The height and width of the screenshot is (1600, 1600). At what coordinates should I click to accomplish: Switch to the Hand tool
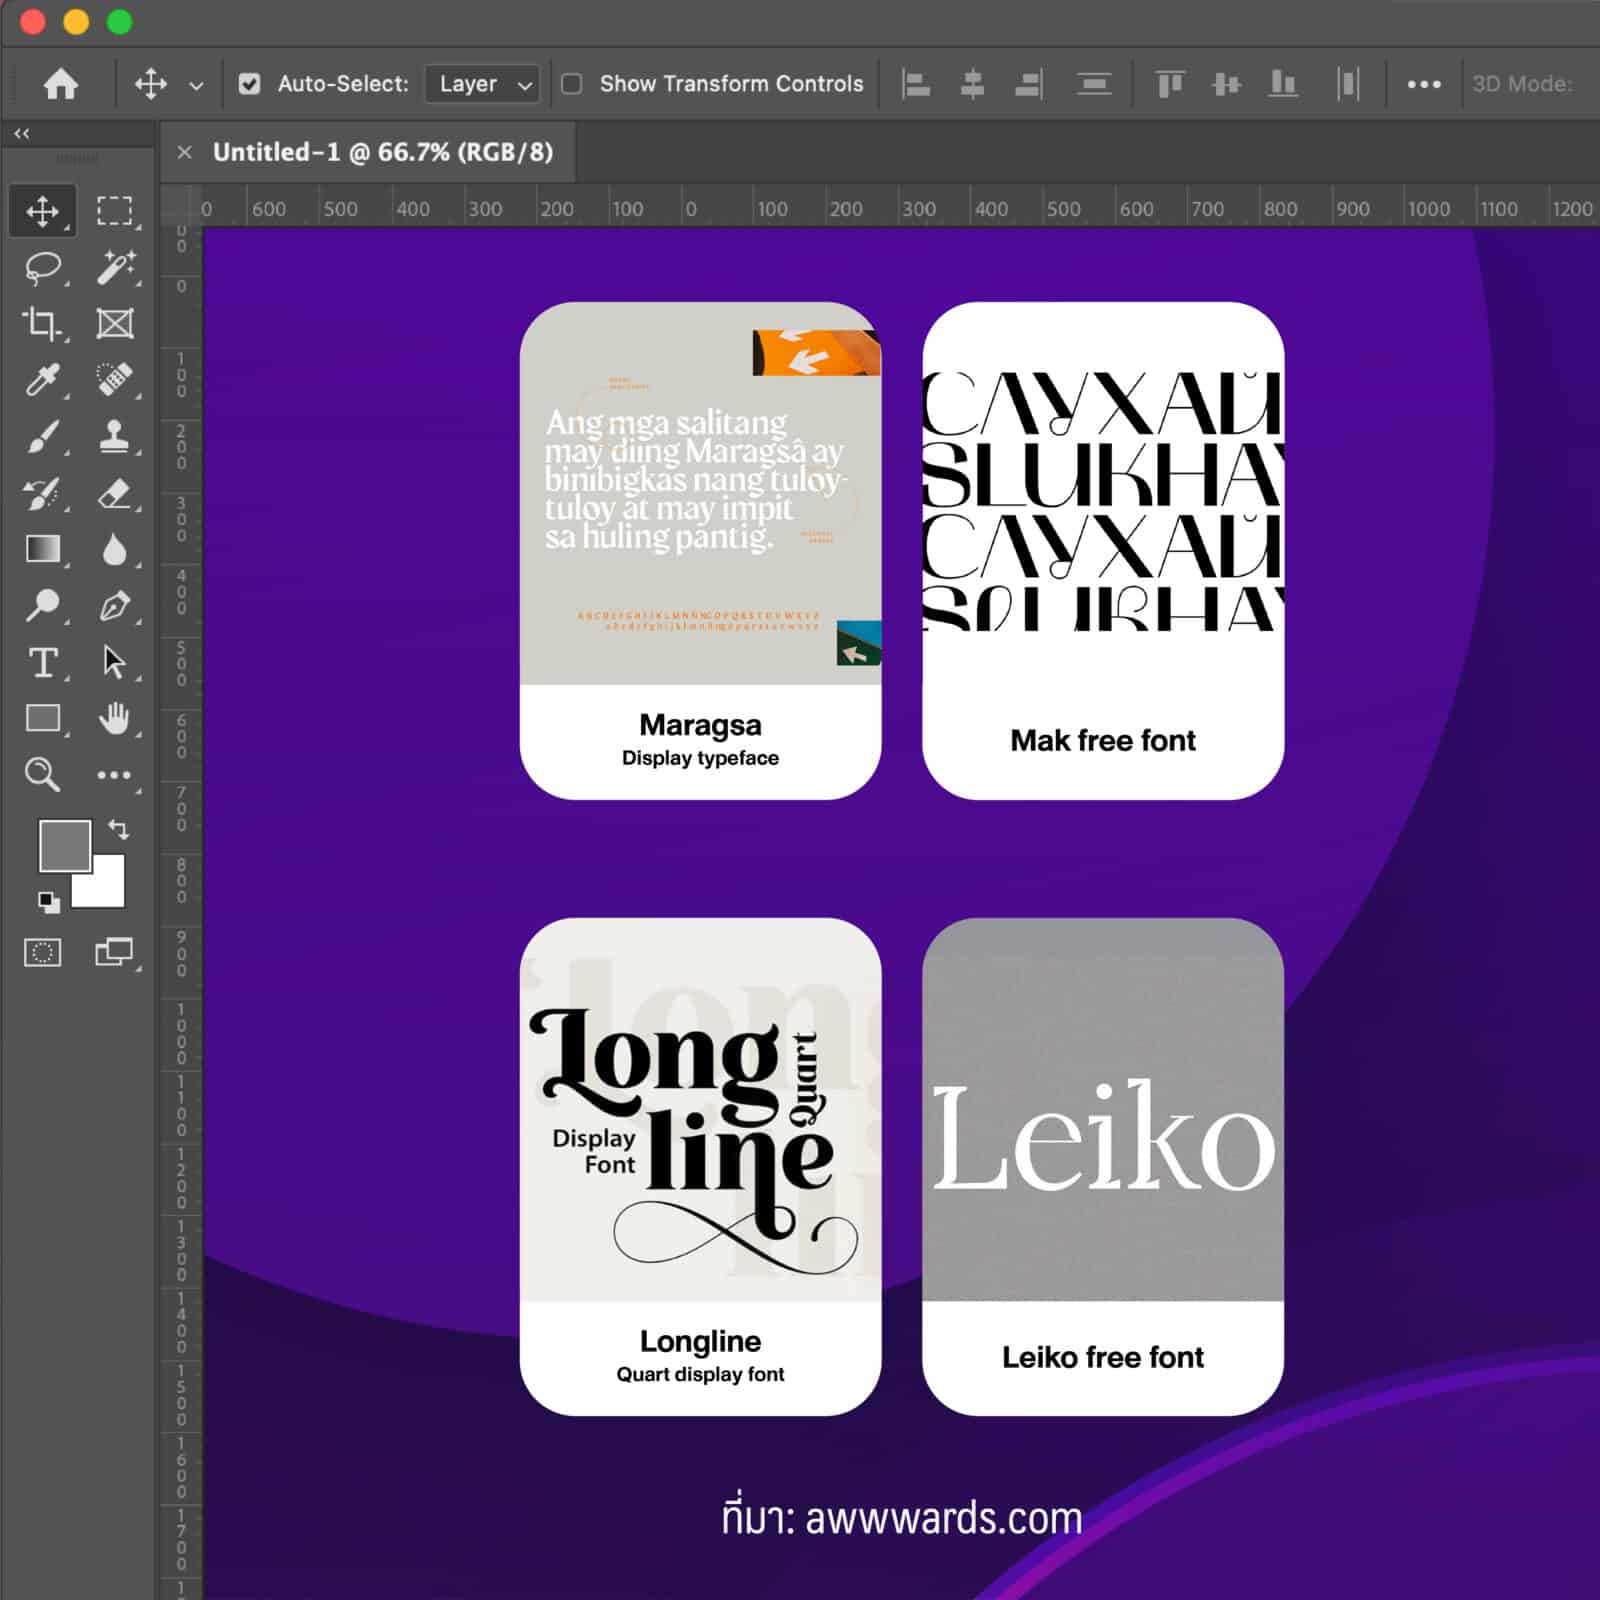pos(114,718)
